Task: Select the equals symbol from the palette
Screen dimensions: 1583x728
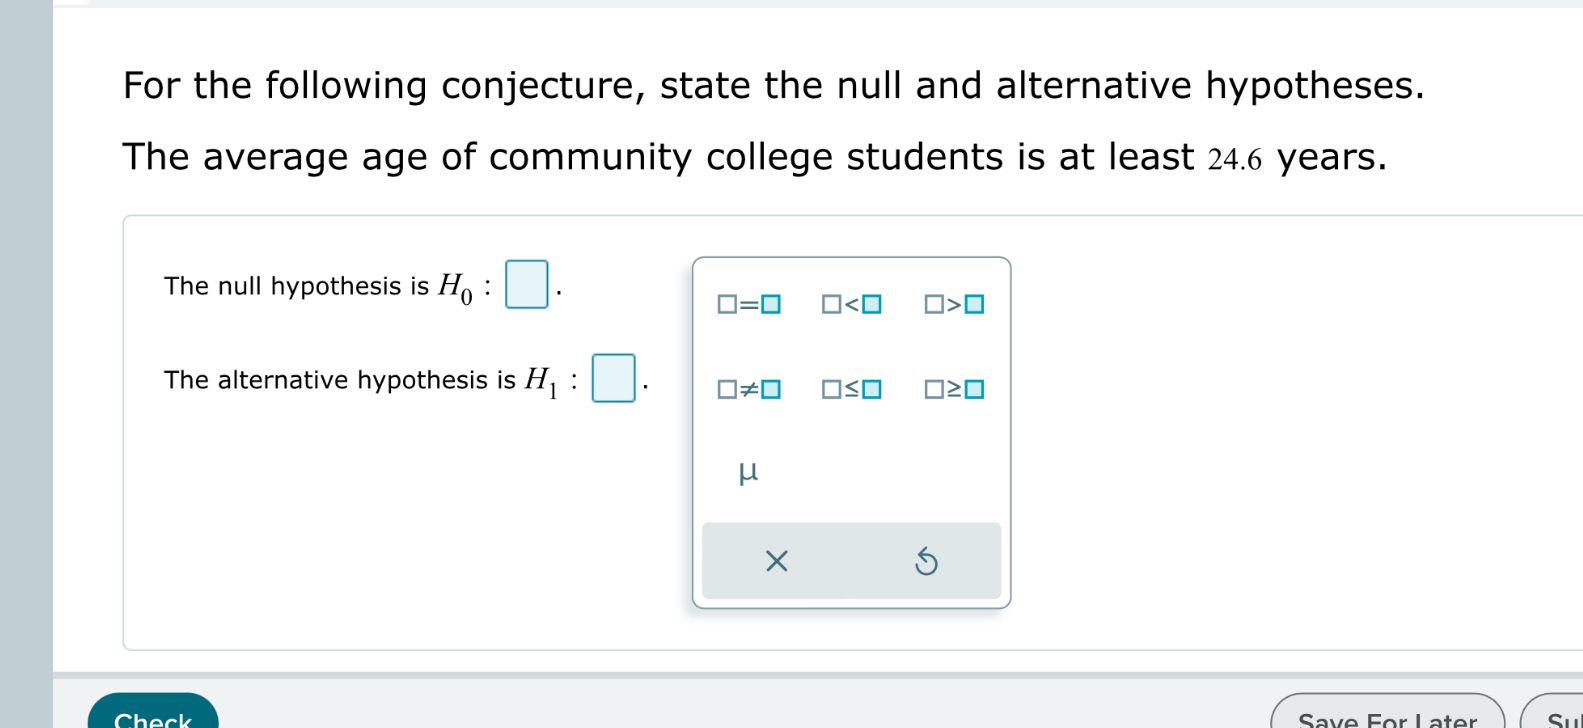Action: tap(748, 305)
